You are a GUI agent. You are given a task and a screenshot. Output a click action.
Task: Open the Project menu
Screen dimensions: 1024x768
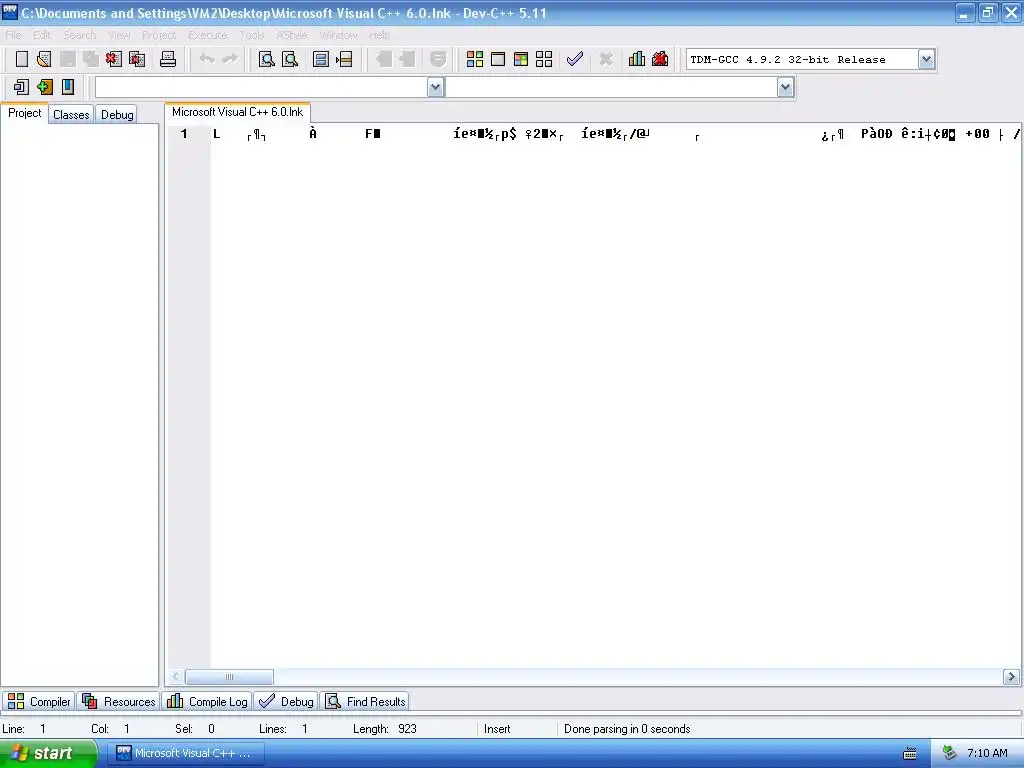(159, 35)
